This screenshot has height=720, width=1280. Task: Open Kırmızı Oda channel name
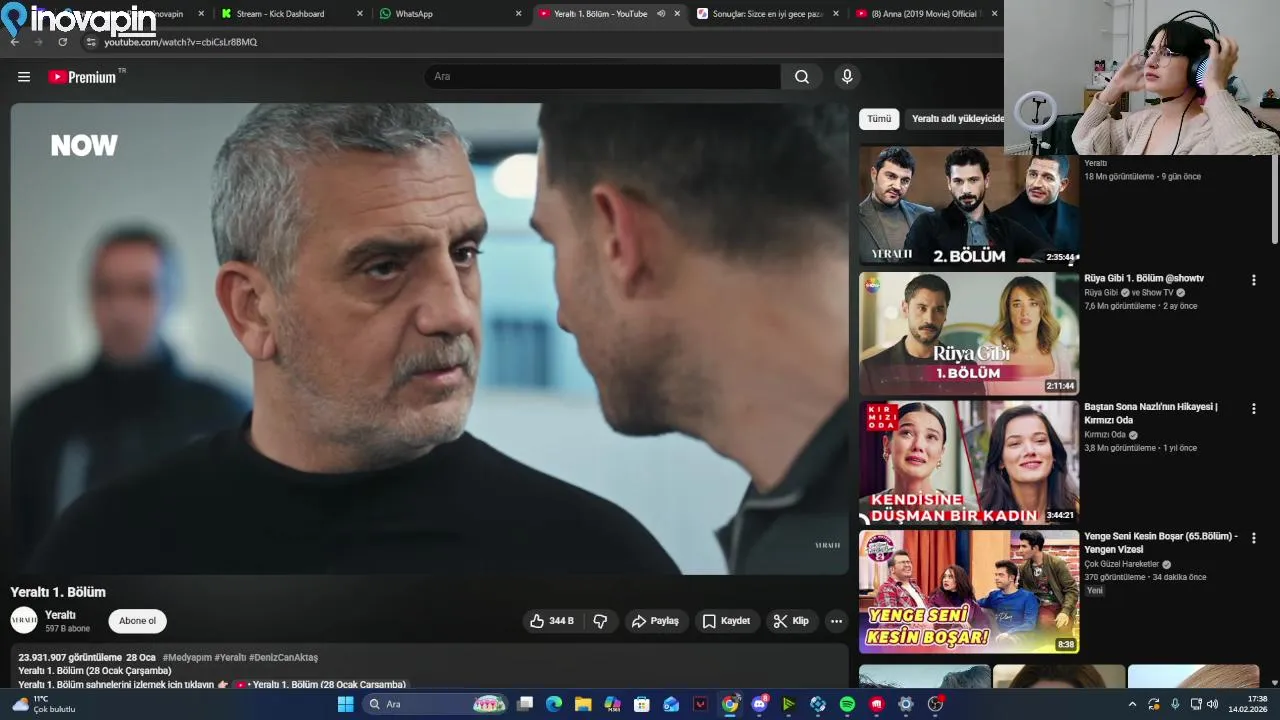1105,435
